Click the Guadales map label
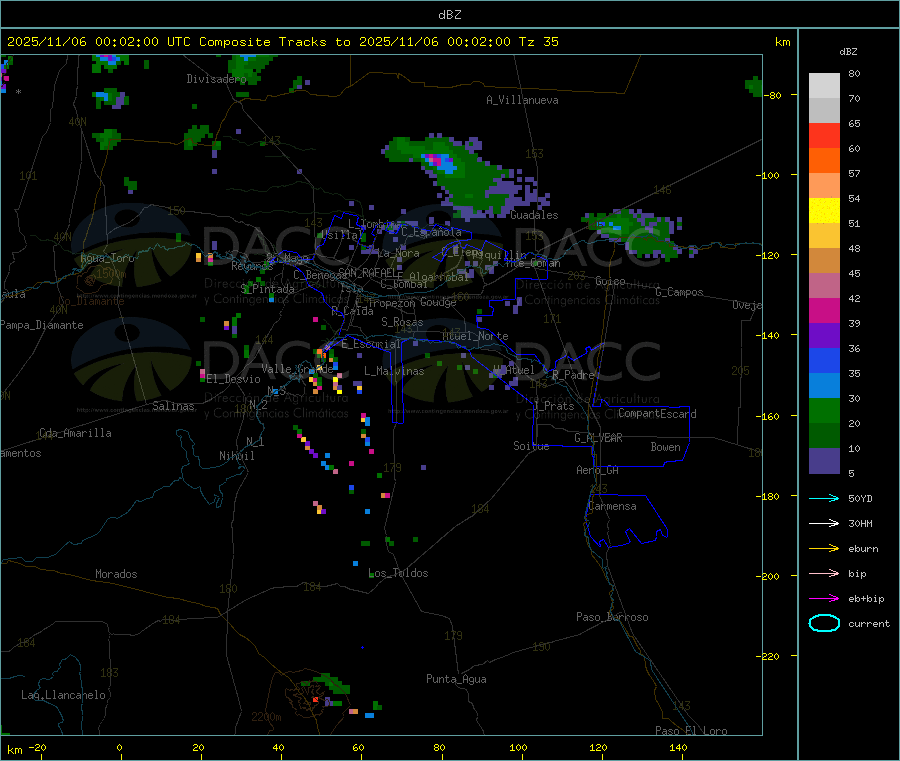Viewport: 900px width, 761px height. pos(534,215)
